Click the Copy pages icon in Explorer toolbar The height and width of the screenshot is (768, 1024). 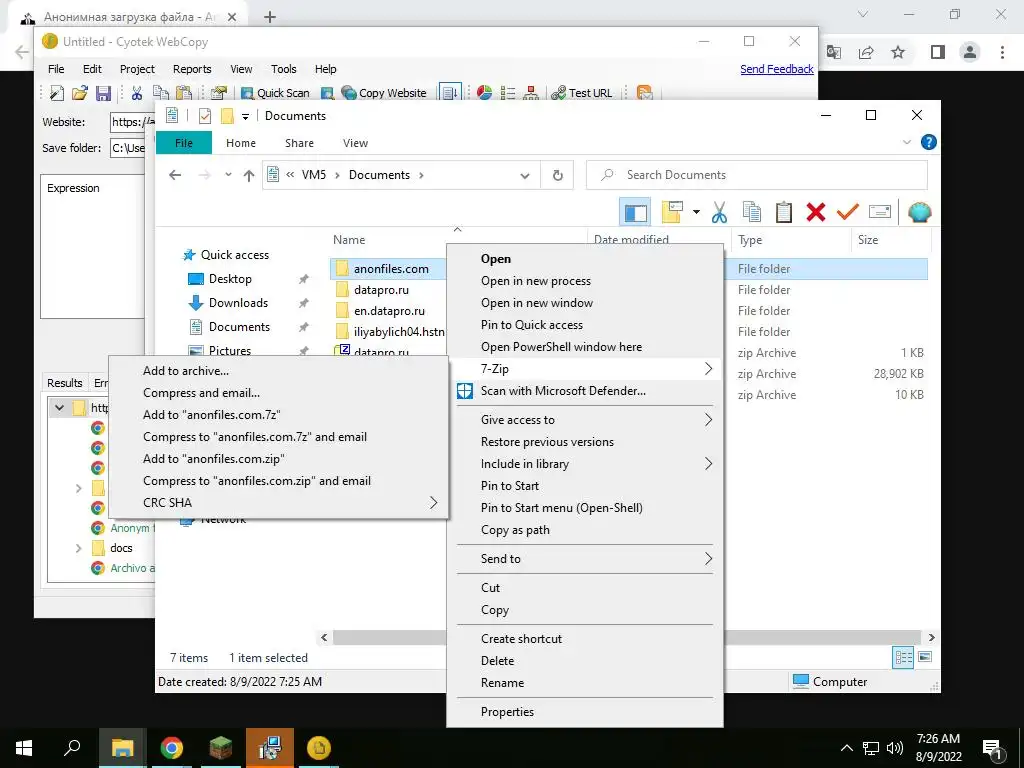click(x=752, y=212)
